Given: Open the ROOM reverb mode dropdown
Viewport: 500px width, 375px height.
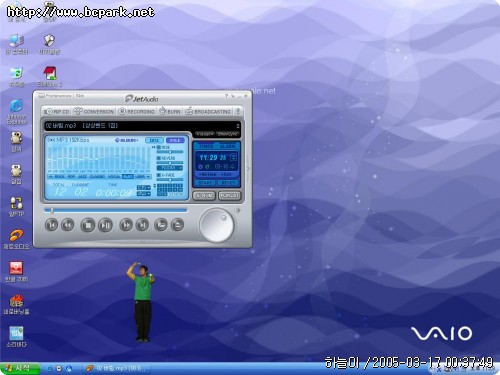Looking at the screenshot, I should (170, 168).
